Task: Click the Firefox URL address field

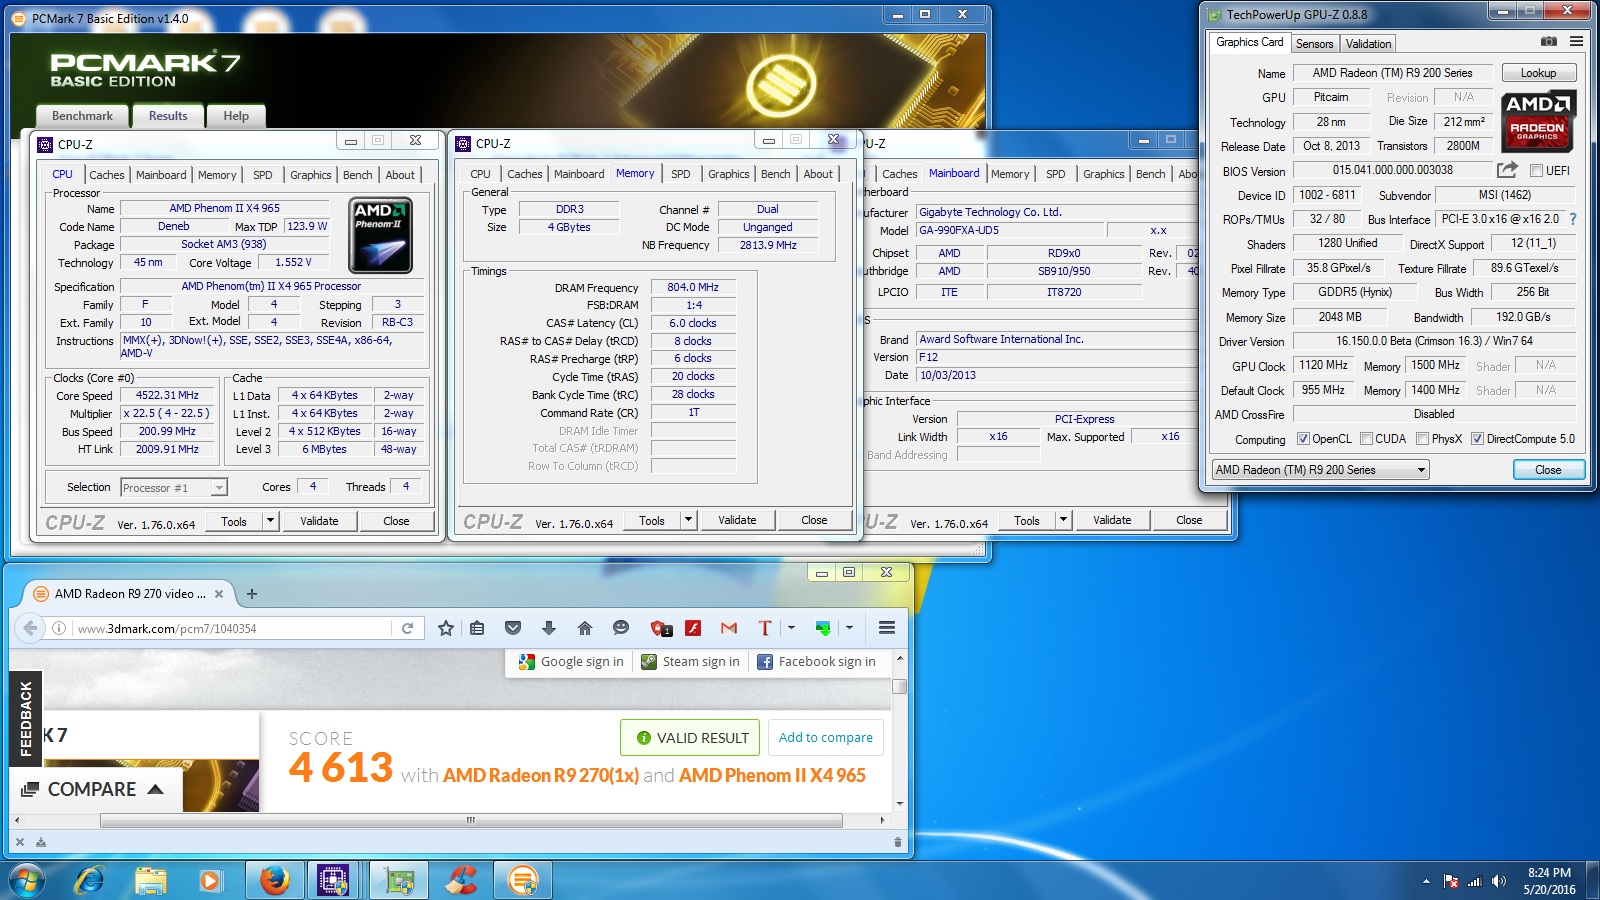Action: (233, 628)
